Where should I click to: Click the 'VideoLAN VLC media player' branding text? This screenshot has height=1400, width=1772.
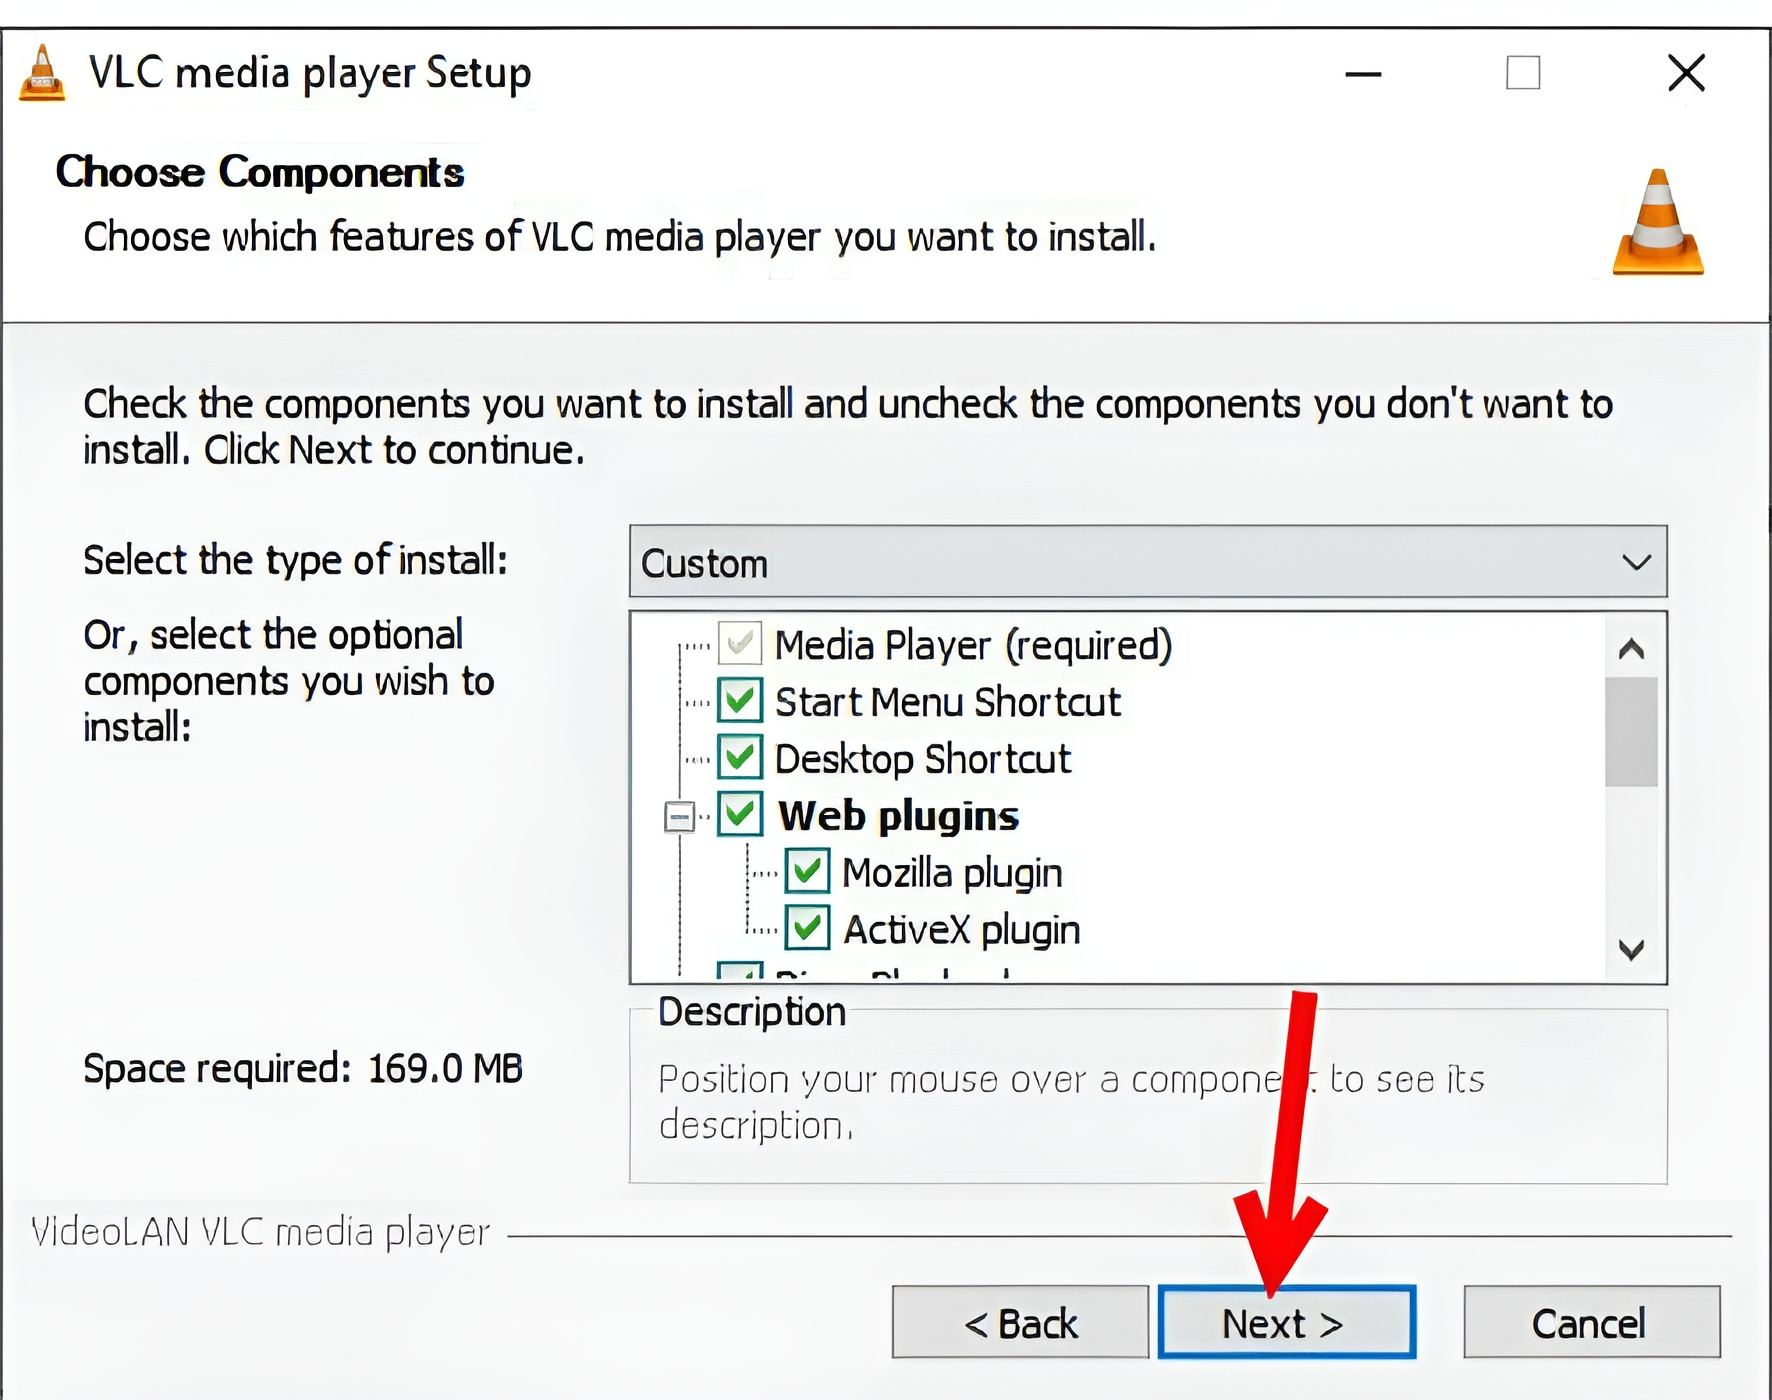point(260,1232)
